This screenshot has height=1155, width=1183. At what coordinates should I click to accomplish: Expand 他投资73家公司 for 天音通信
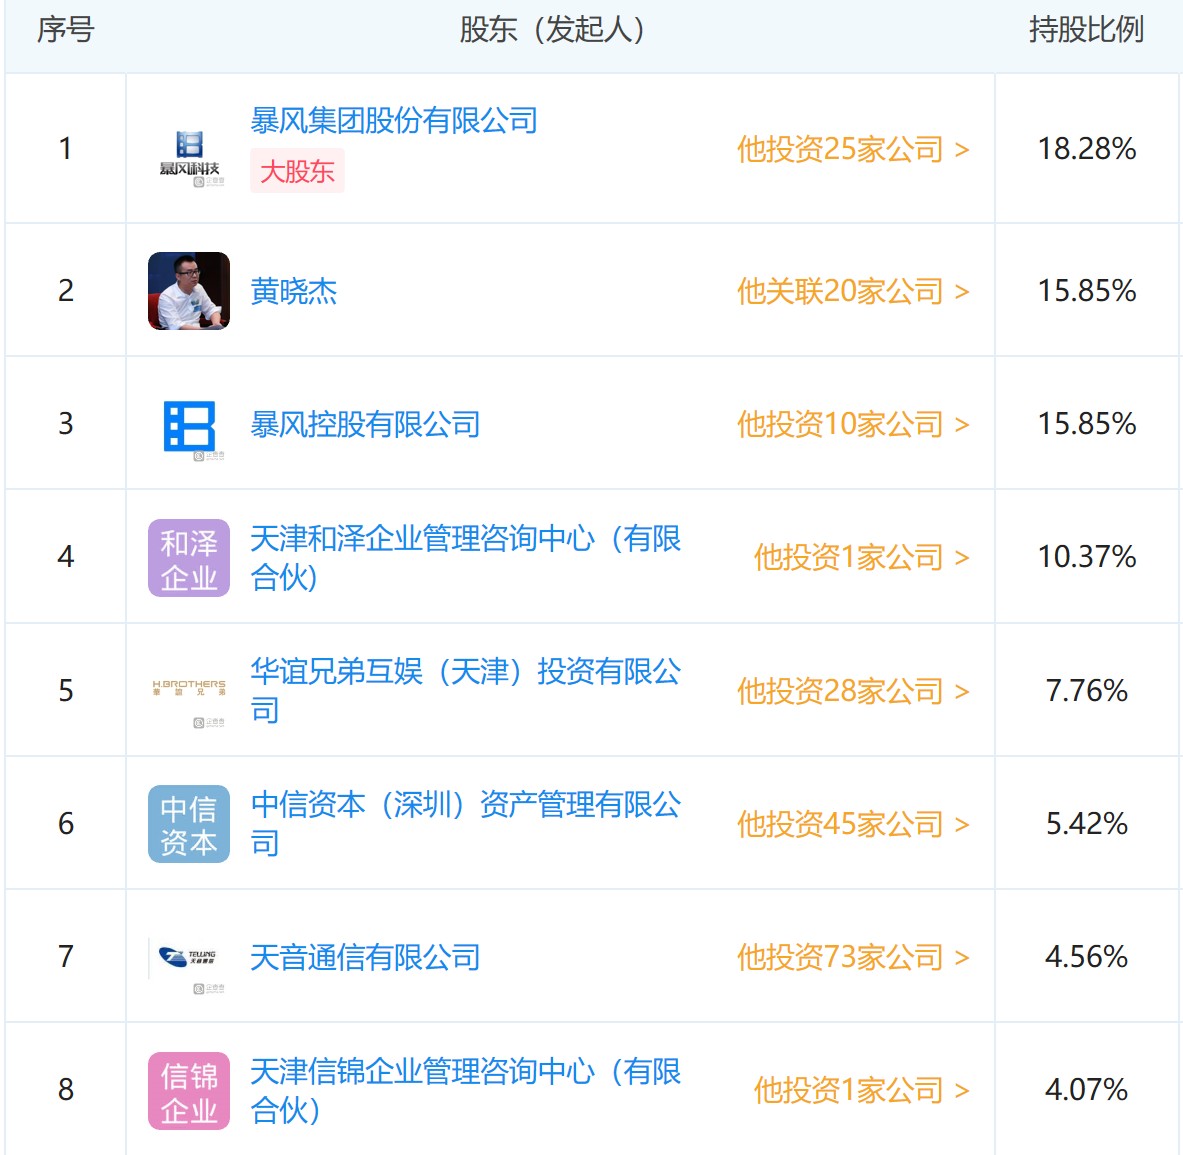[852, 957]
